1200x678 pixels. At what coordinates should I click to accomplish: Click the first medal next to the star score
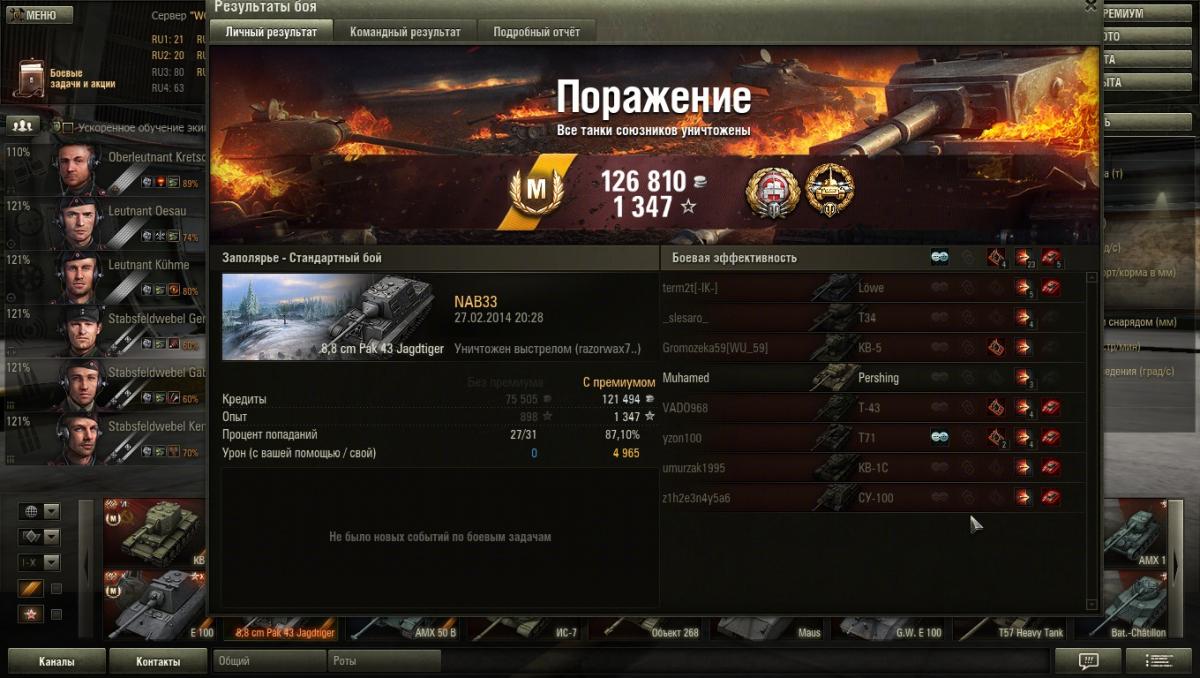coord(773,191)
